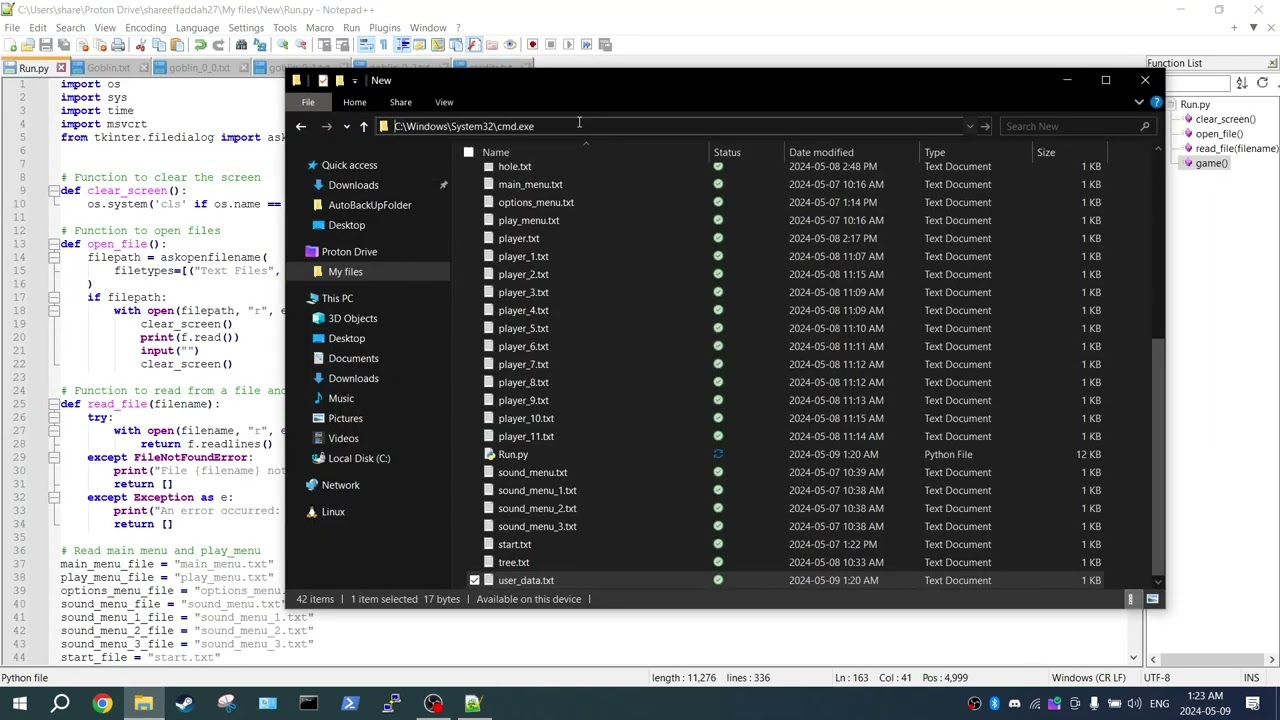Click the Print icon in Notepad++ toolbar
The height and width of the screenshot is (720, 1280).
click(x=118, y=44)
